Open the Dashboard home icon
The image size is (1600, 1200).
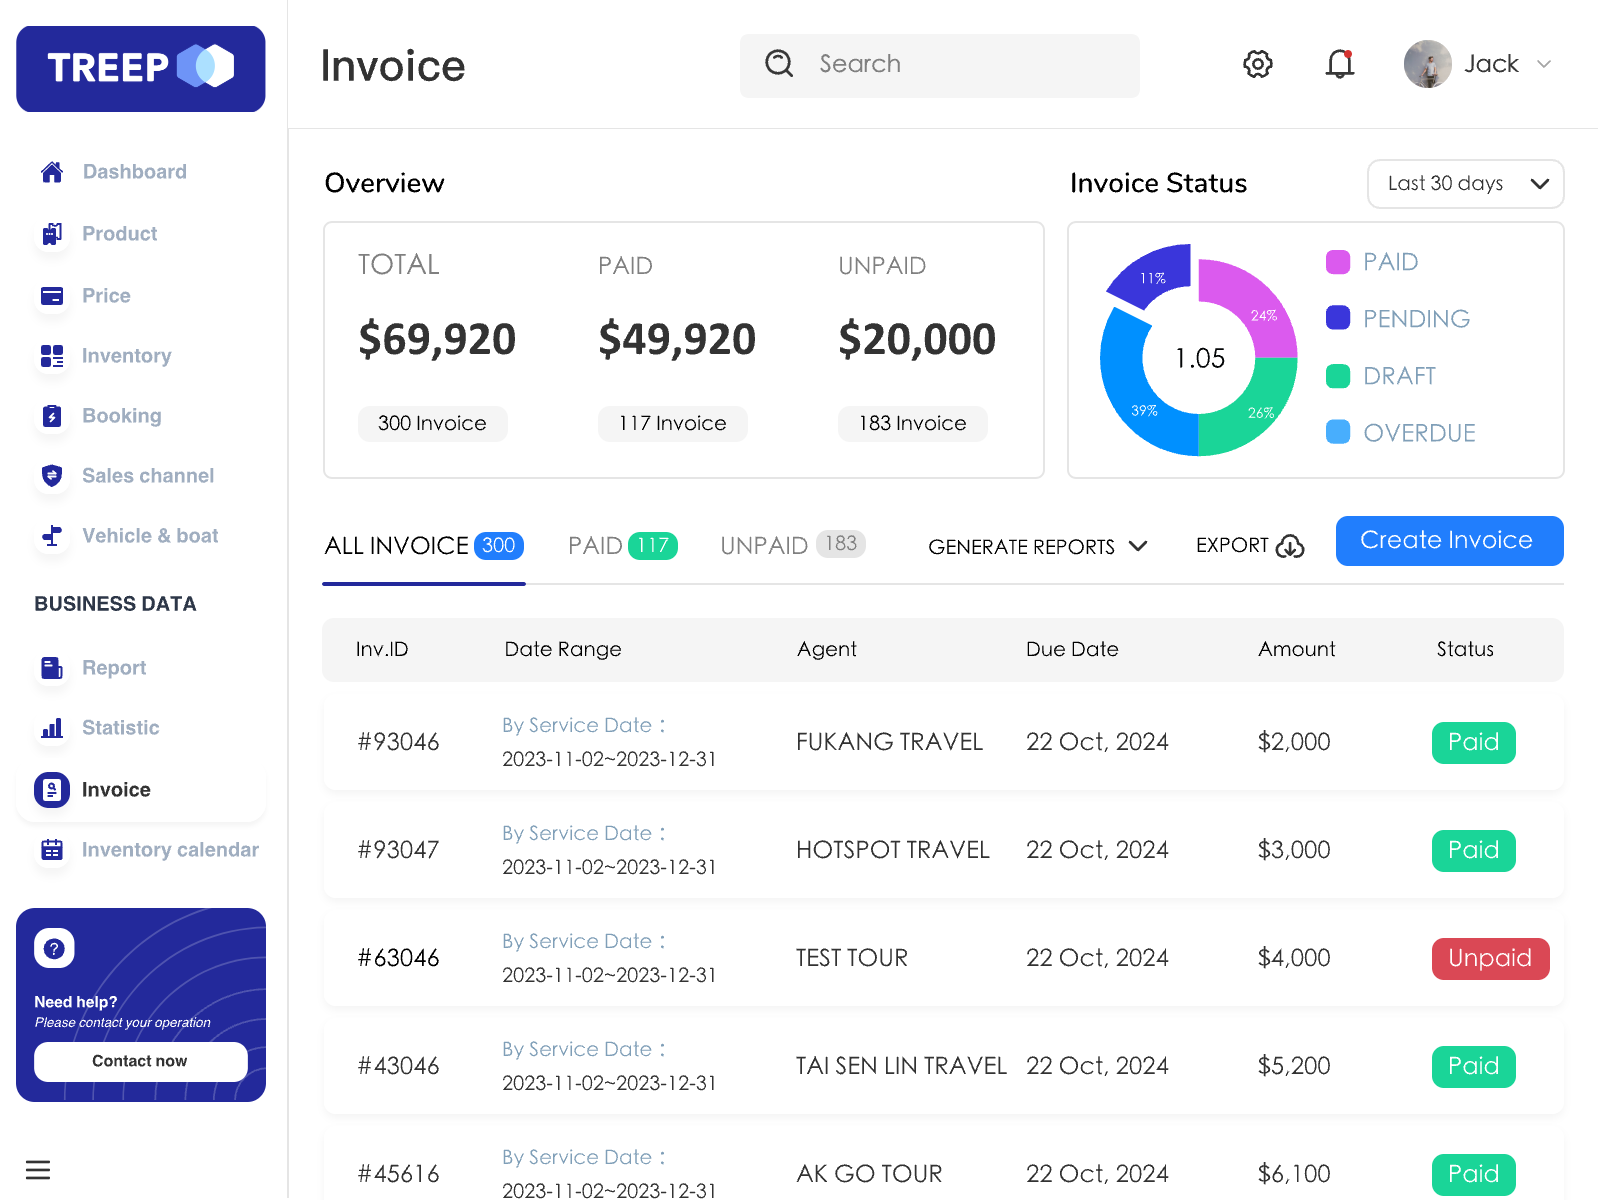point(52,172)
